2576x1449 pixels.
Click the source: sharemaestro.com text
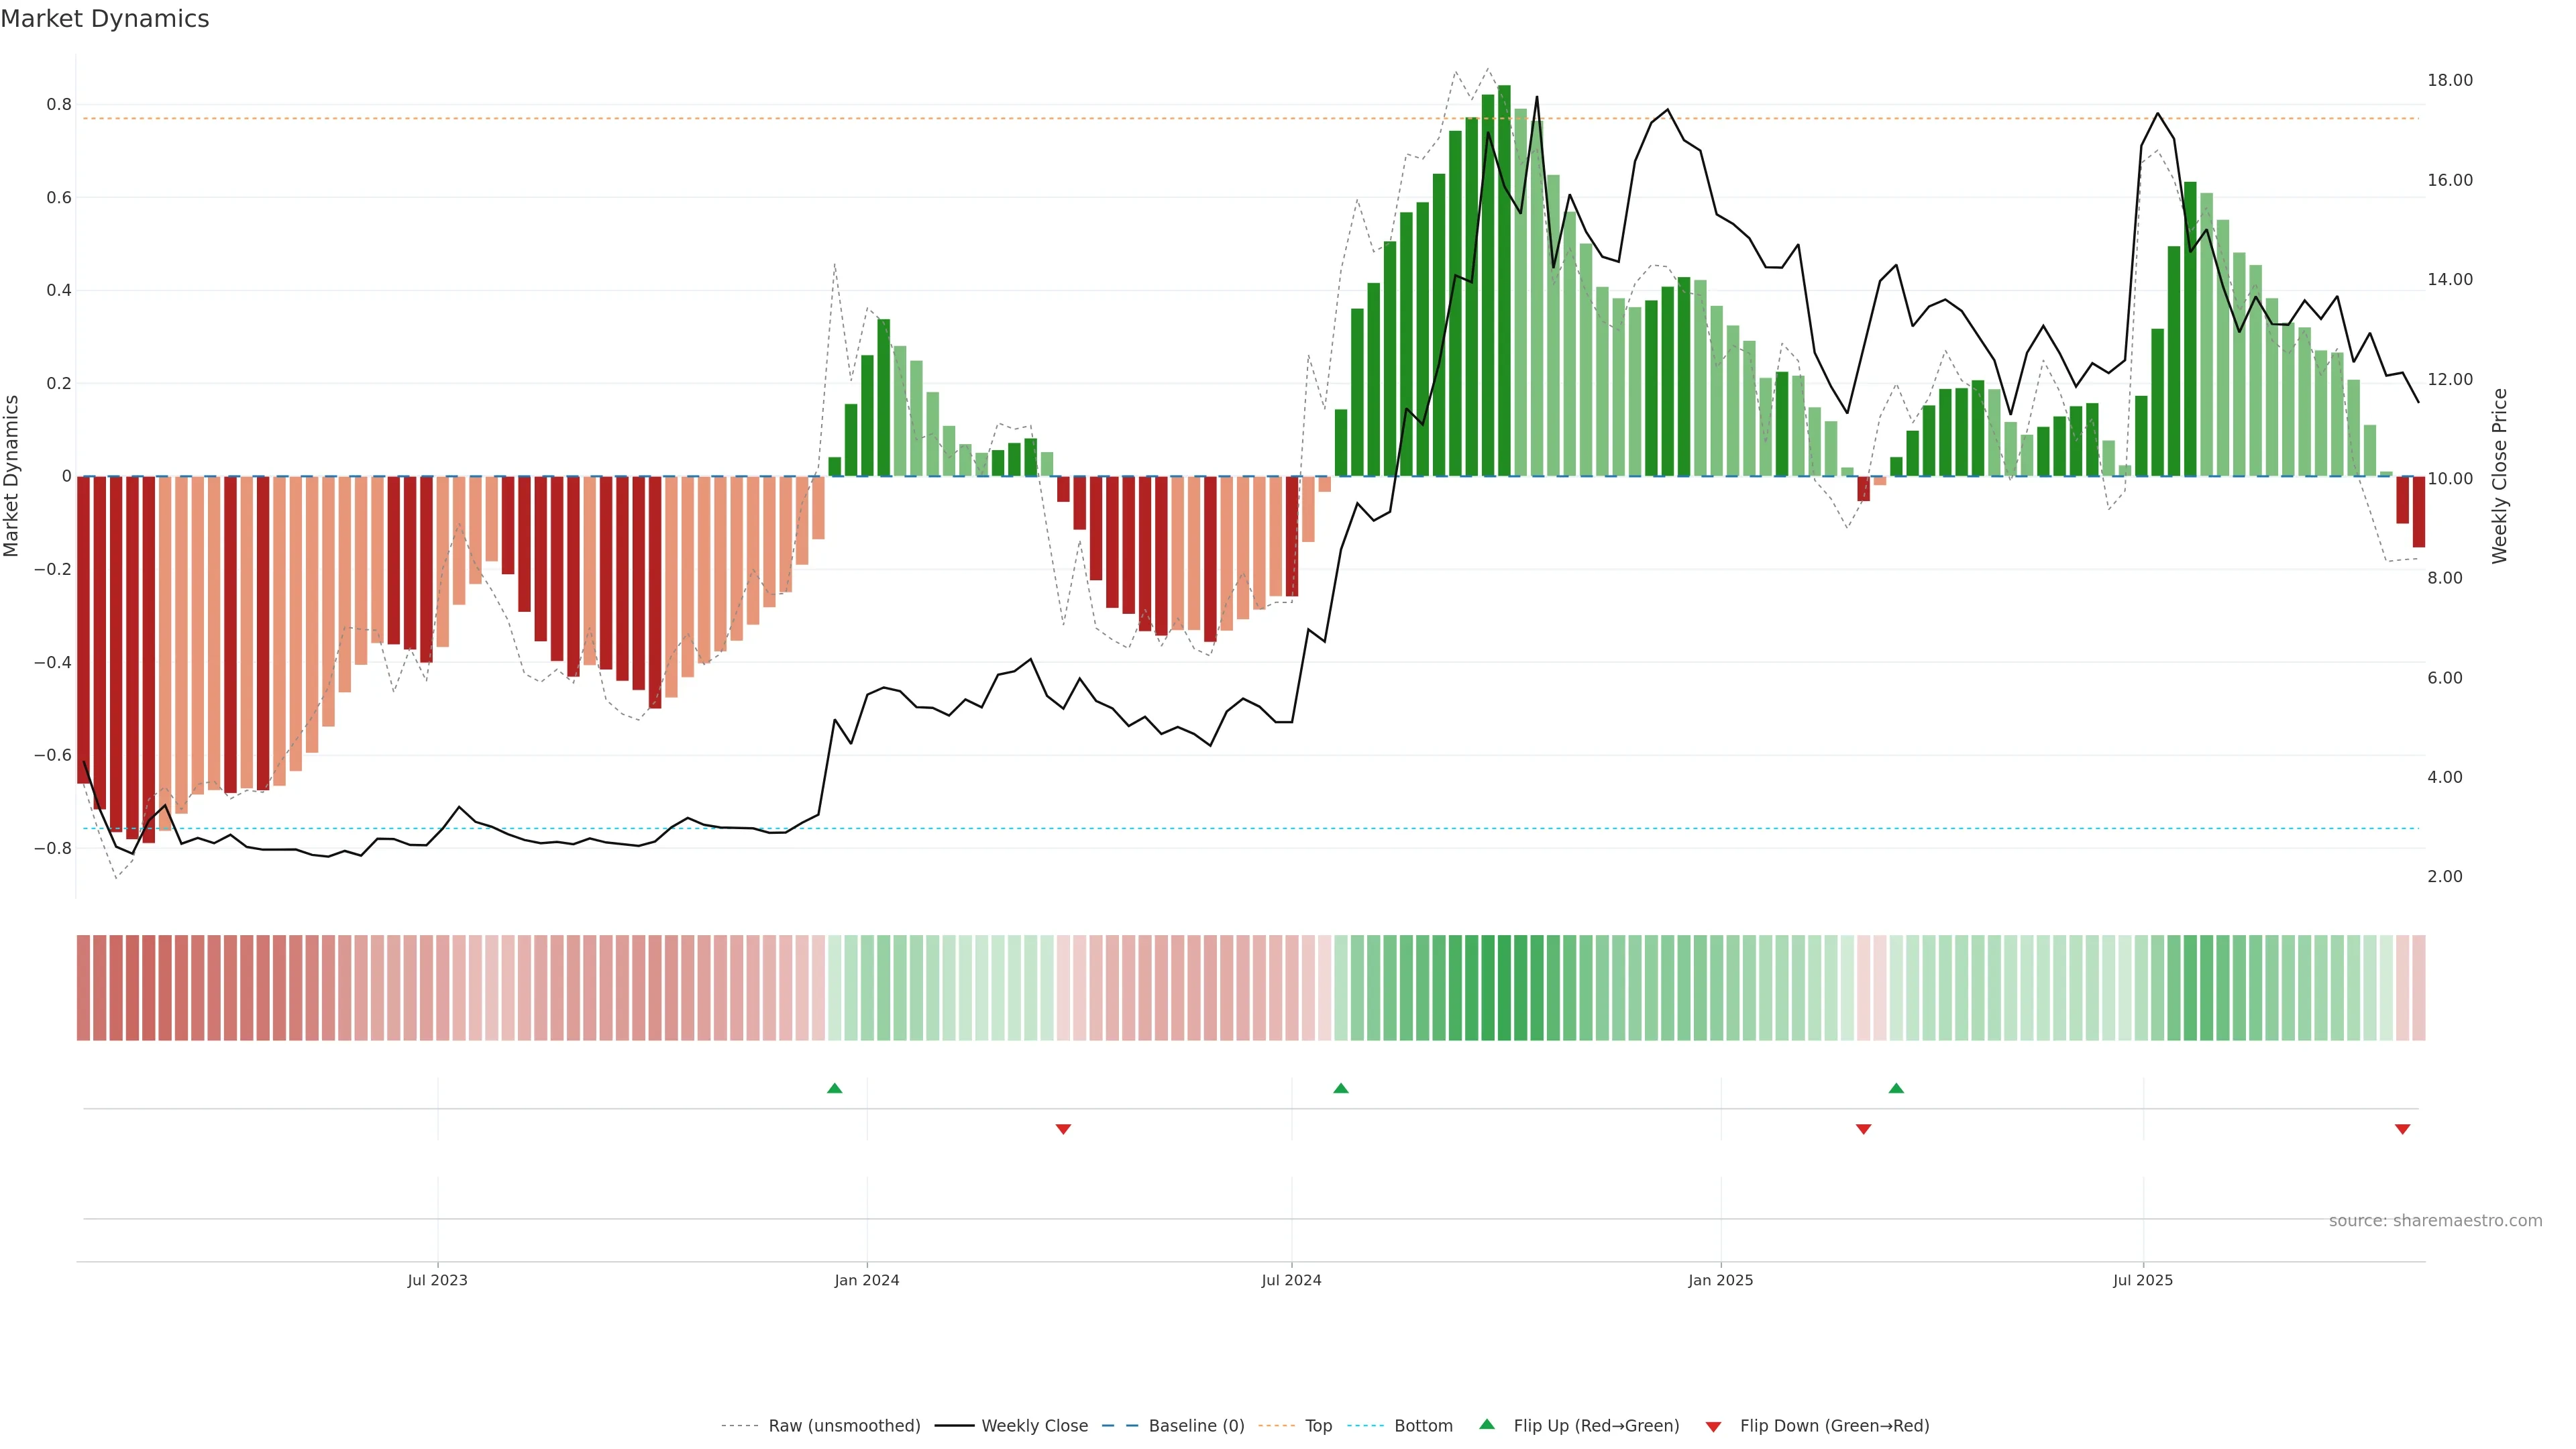[x=2435, y=1221]
